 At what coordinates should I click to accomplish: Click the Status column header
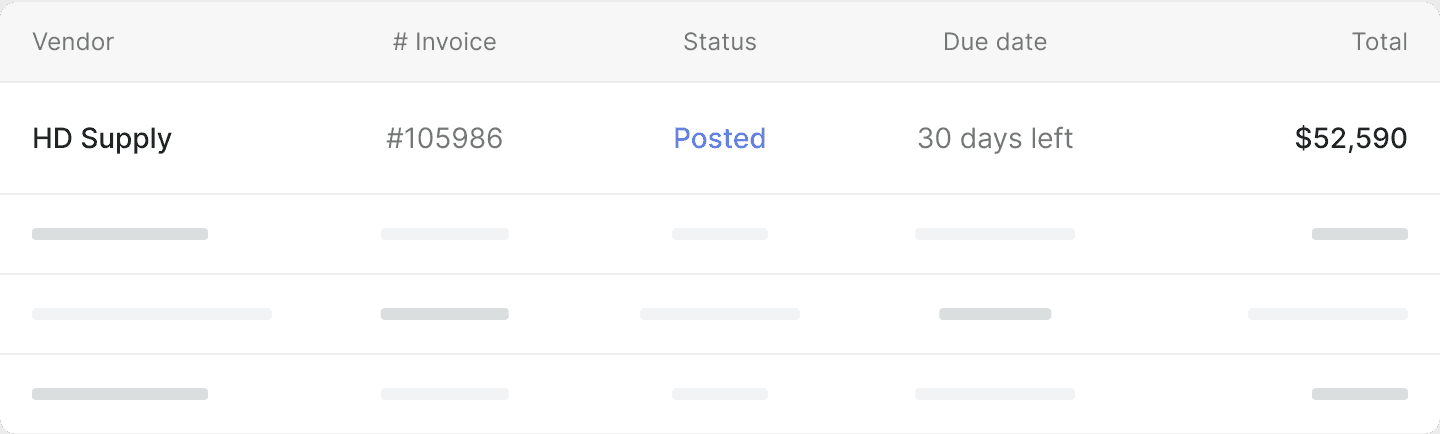(720, 42)
